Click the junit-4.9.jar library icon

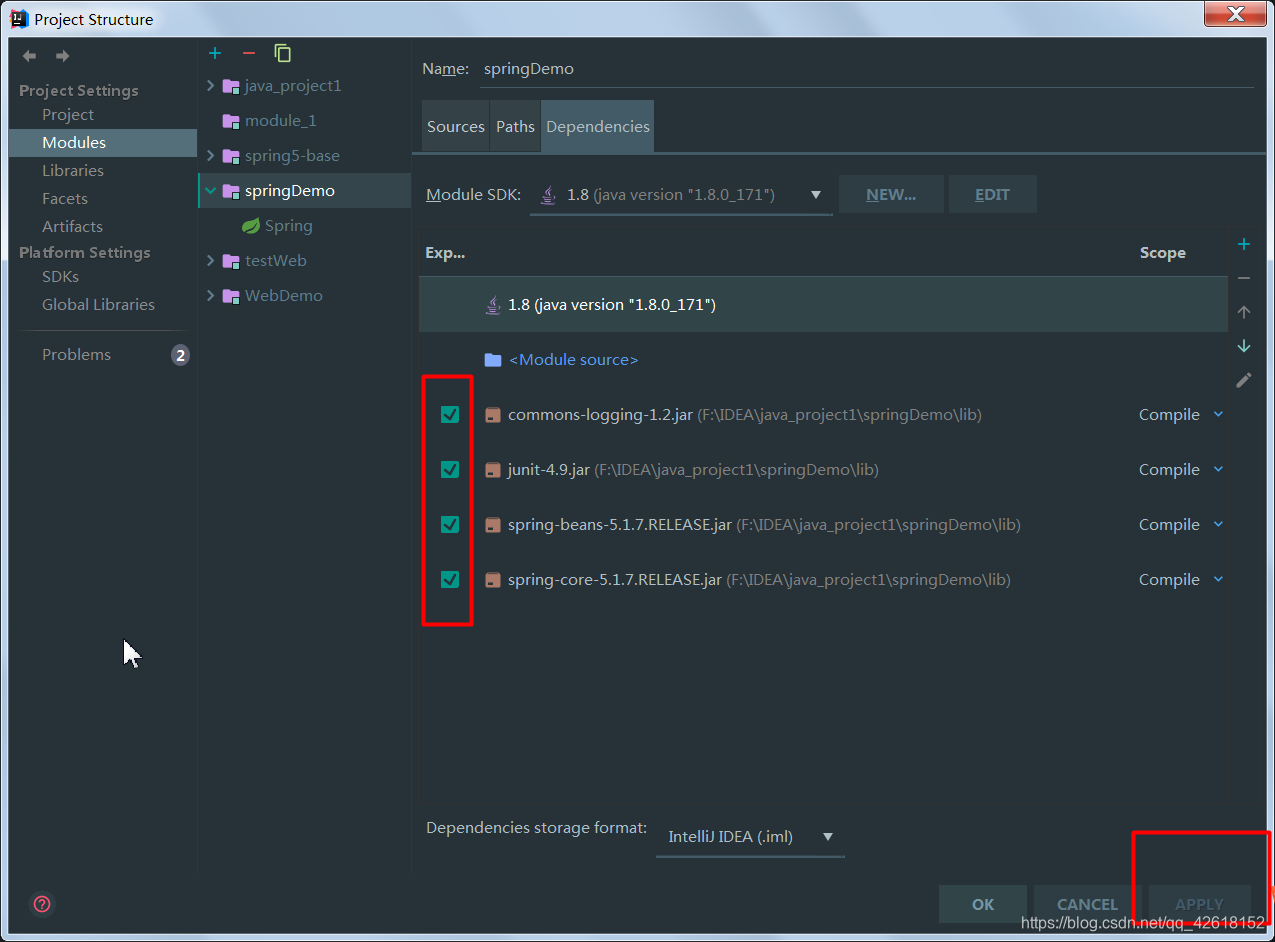492,470
